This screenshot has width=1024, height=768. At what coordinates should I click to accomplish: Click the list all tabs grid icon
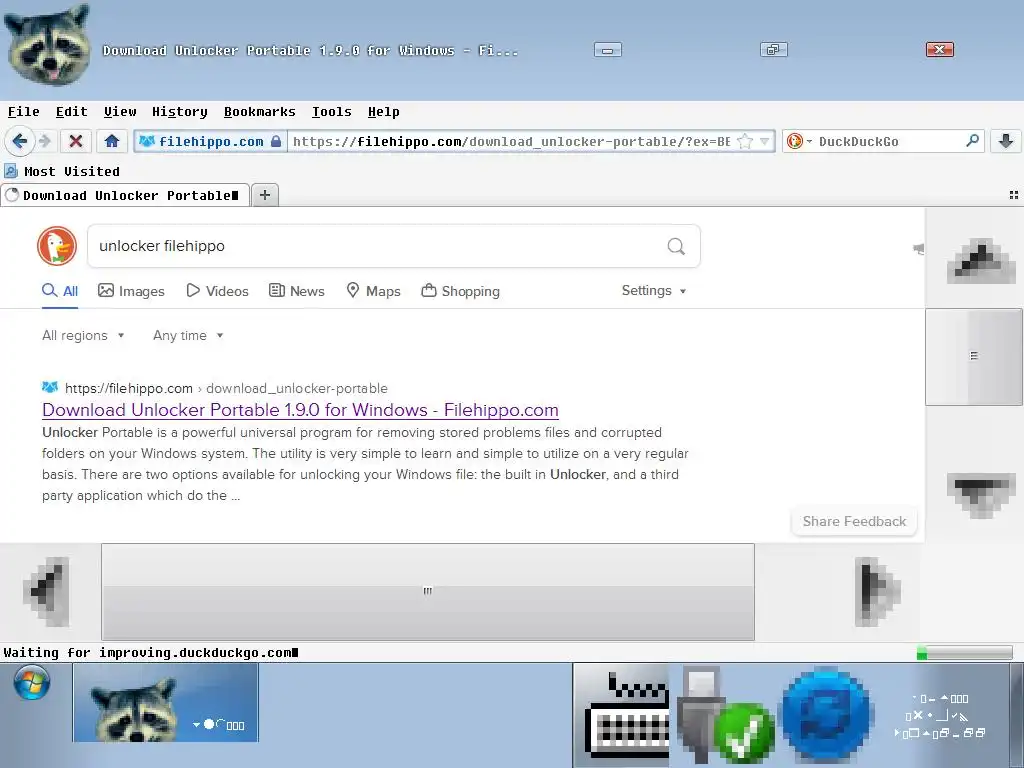1014,195
